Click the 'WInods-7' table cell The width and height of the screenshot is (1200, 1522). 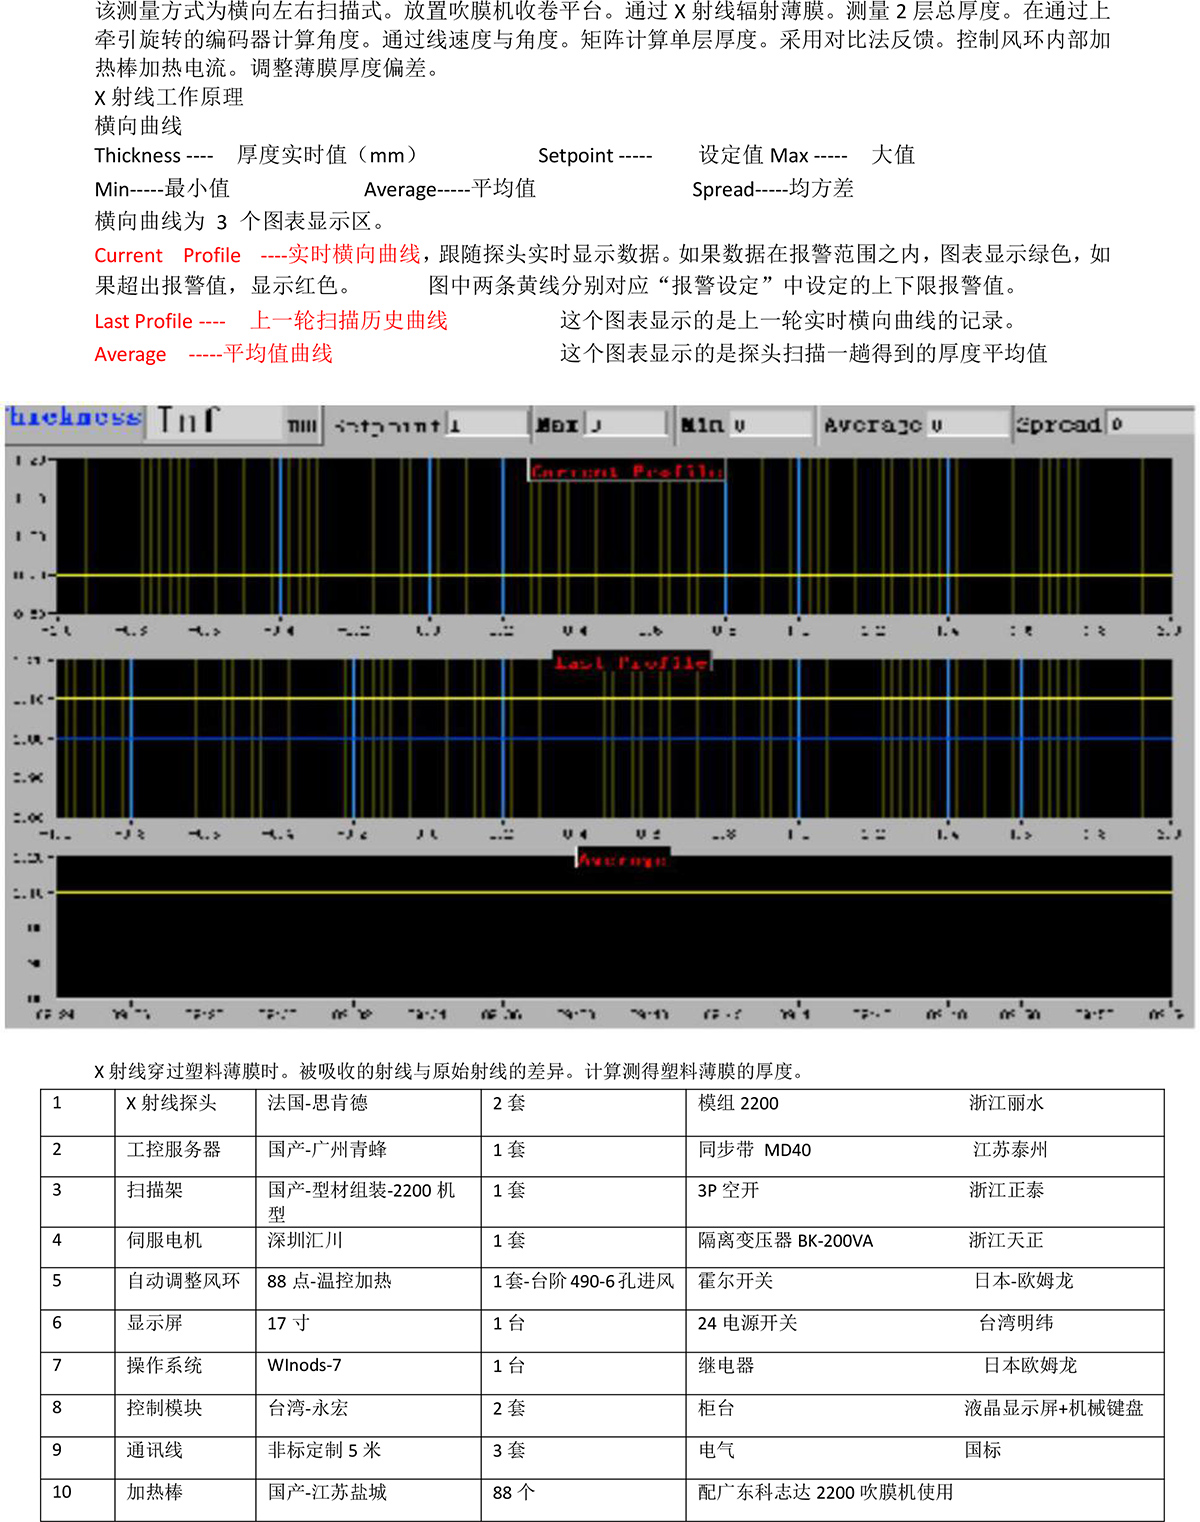click(x=304, y=1365)
